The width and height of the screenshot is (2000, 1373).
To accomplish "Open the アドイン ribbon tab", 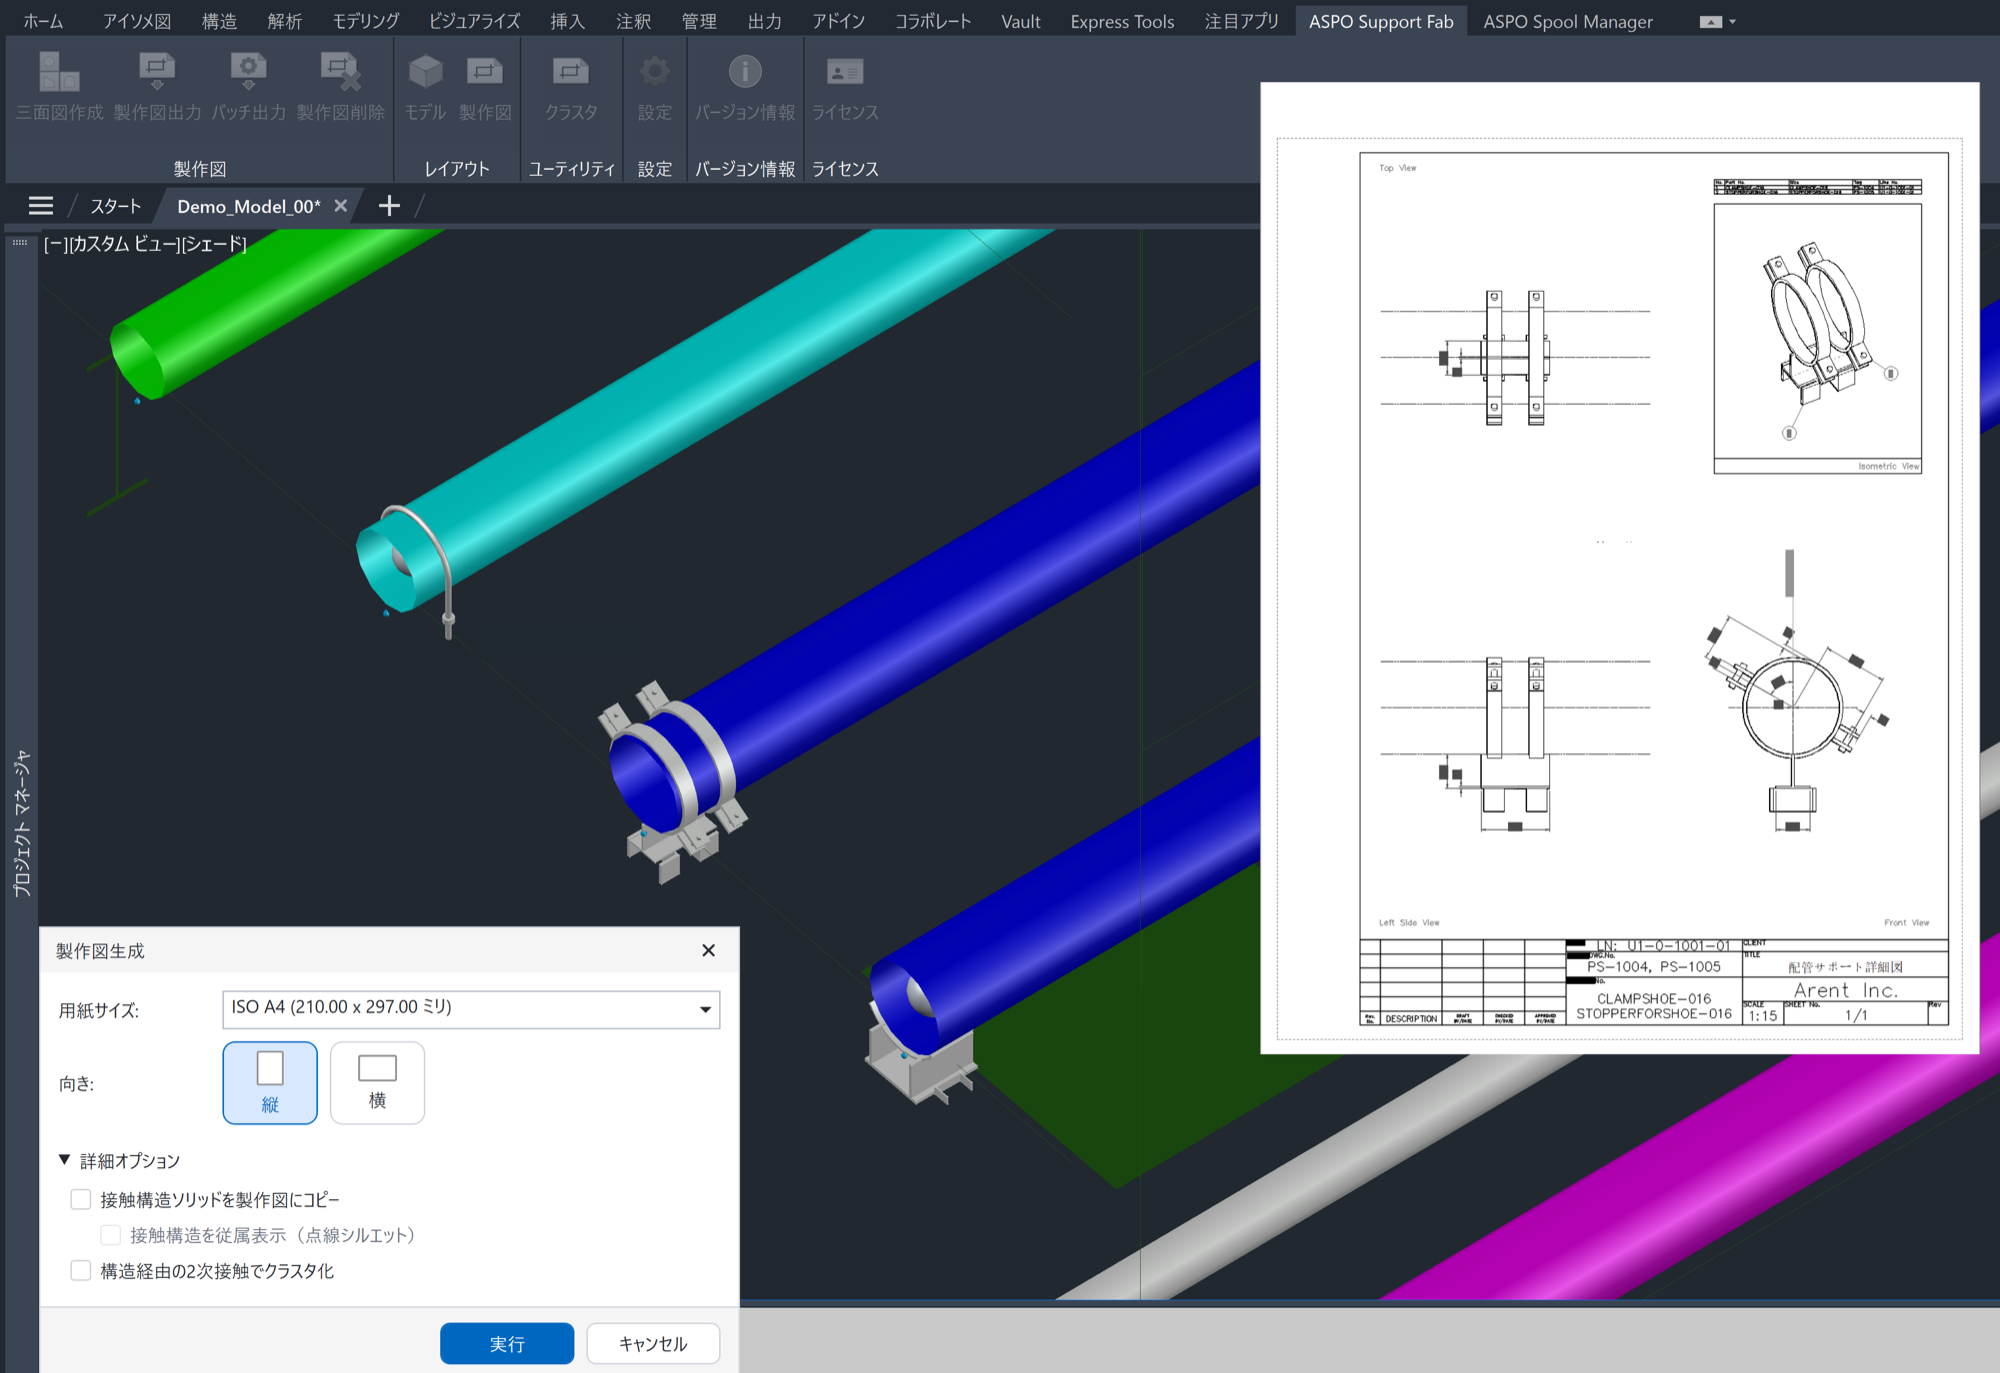I will click(x=839, y=21).
